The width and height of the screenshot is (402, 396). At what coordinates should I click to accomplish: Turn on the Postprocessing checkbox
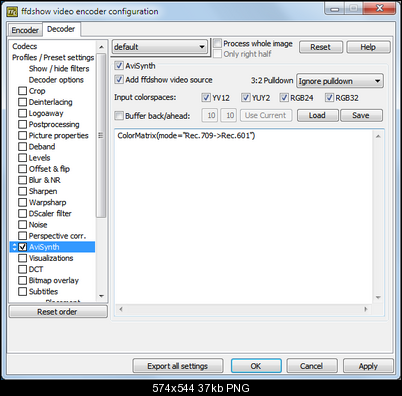pyautogui.click(x=22, y=124)
